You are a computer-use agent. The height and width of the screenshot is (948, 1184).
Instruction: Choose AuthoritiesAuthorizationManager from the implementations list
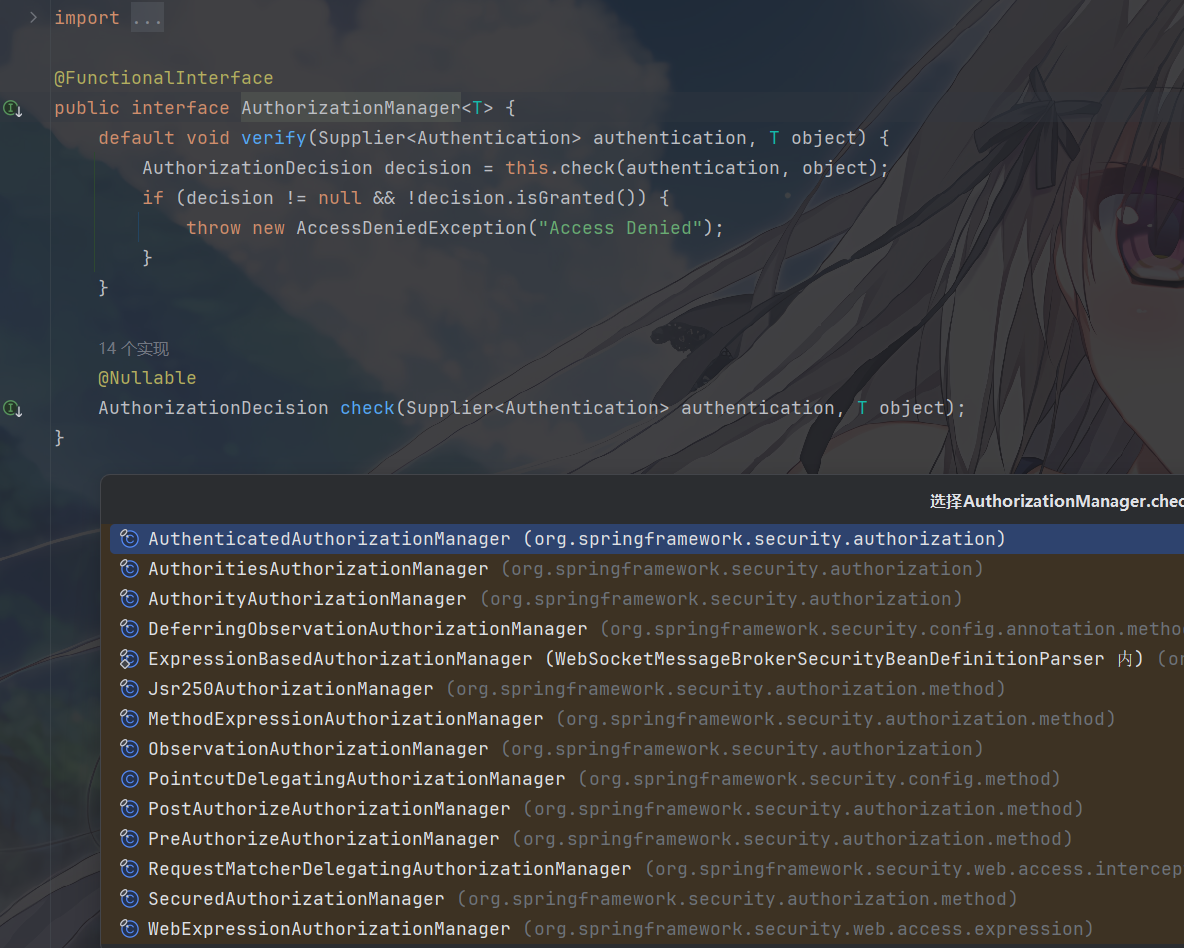click(x=318, y=569)
